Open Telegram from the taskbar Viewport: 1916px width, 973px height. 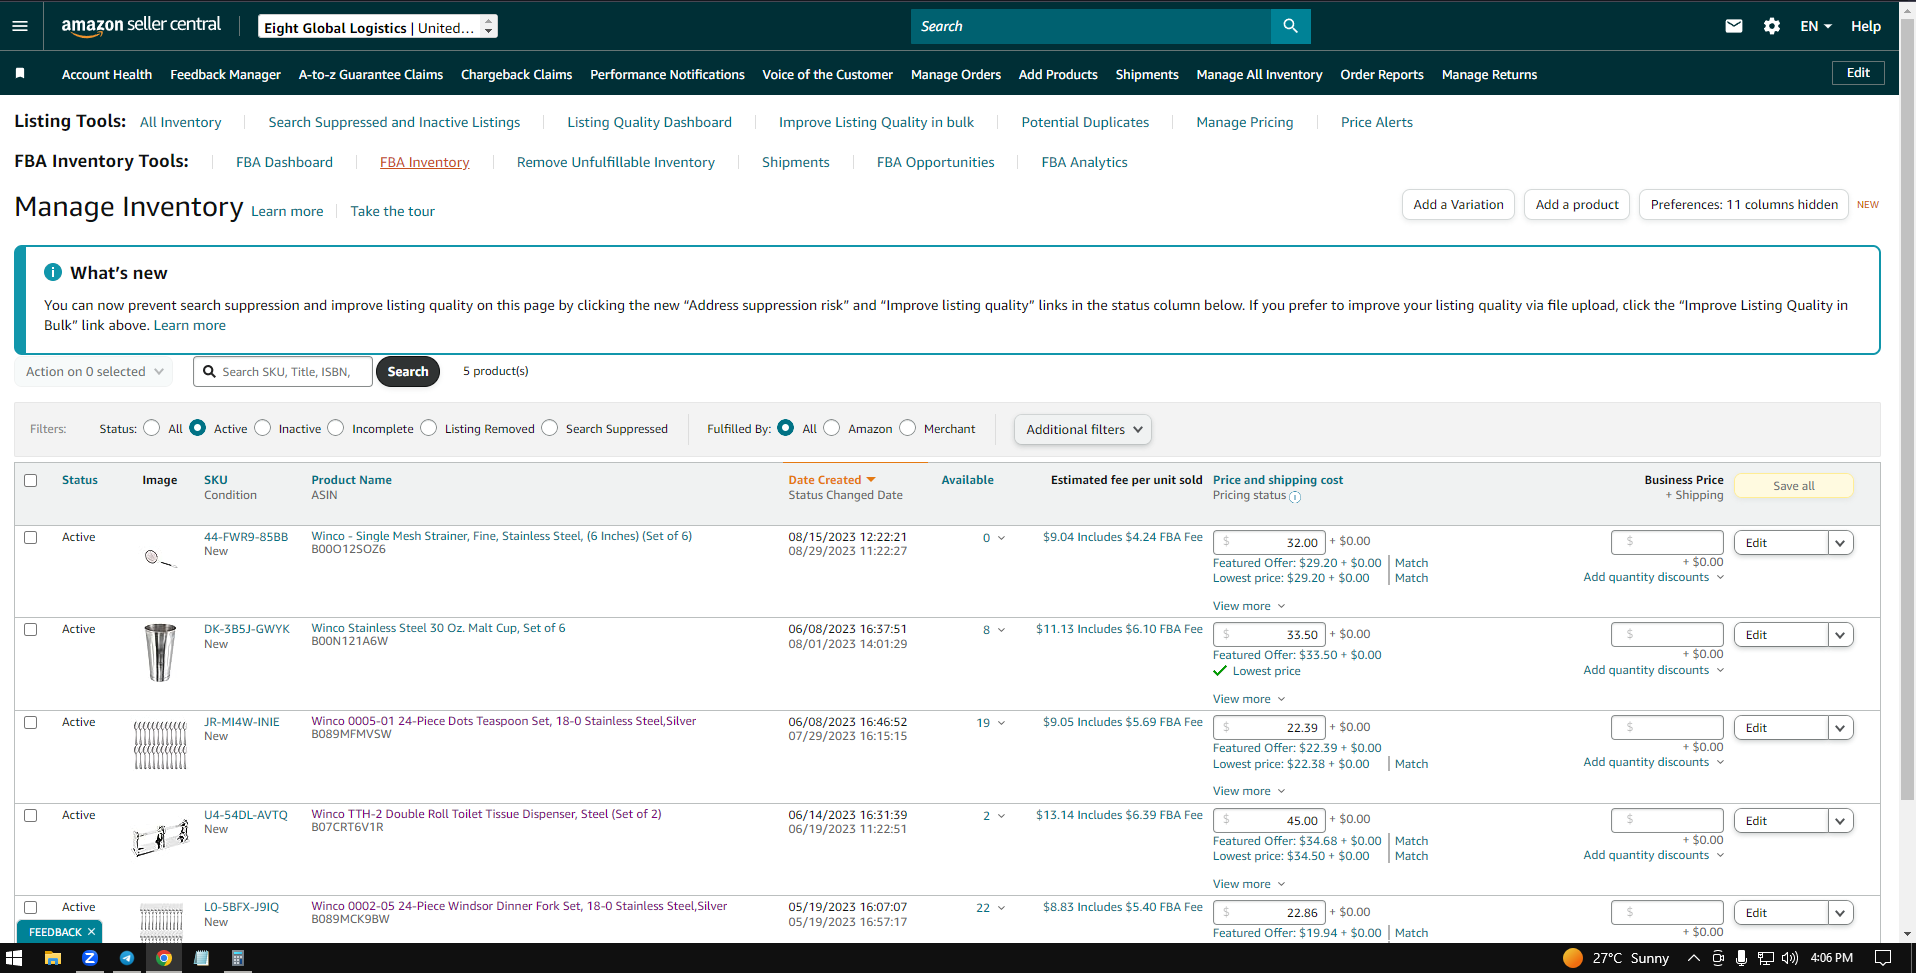127,958
